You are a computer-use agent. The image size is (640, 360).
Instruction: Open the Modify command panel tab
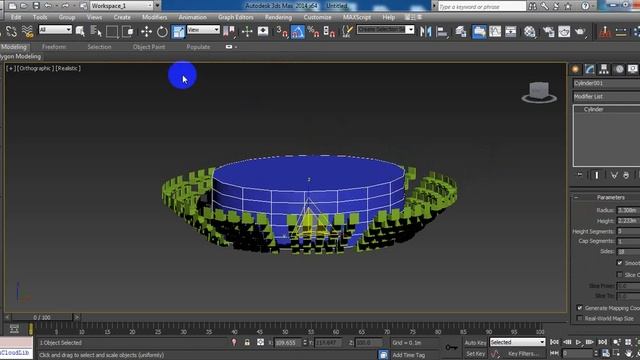(x=589, y=69)
